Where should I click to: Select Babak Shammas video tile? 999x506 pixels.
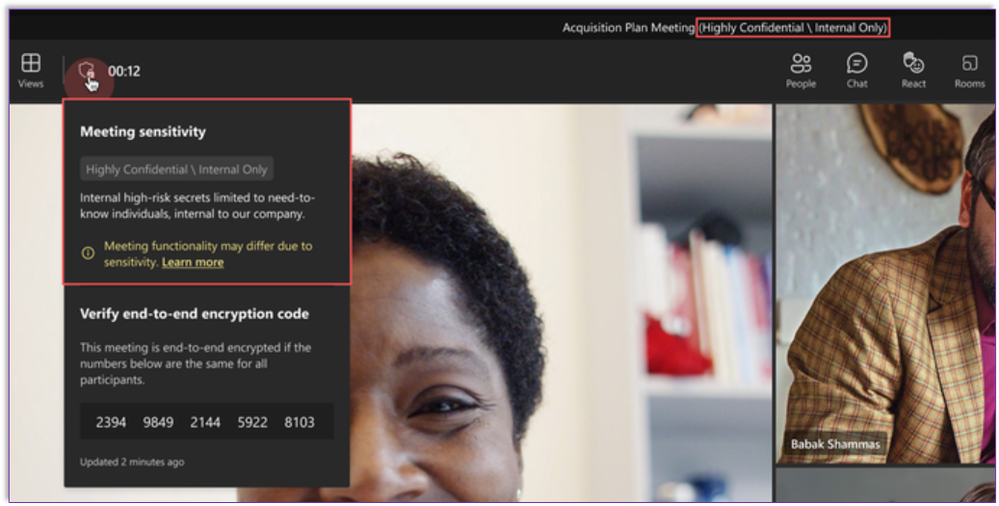(886, 284)
